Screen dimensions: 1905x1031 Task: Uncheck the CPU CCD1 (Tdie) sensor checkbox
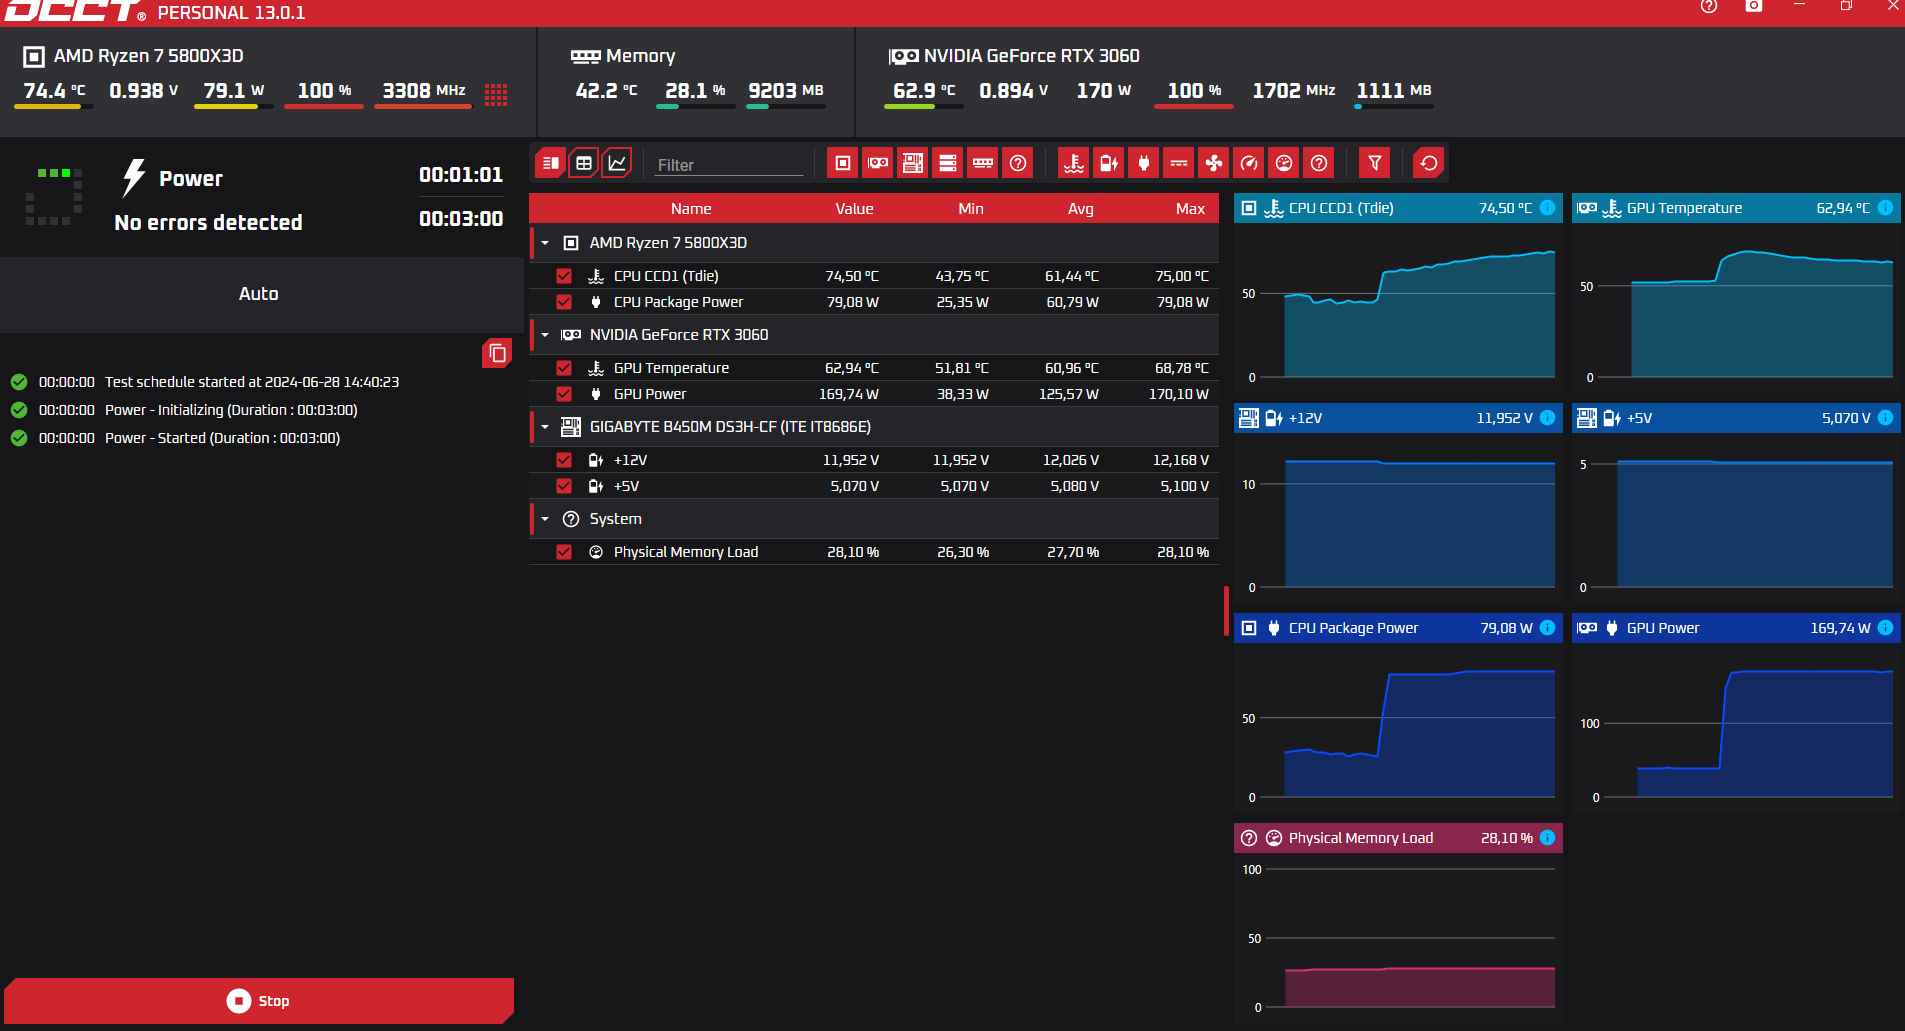pos(564,276)
